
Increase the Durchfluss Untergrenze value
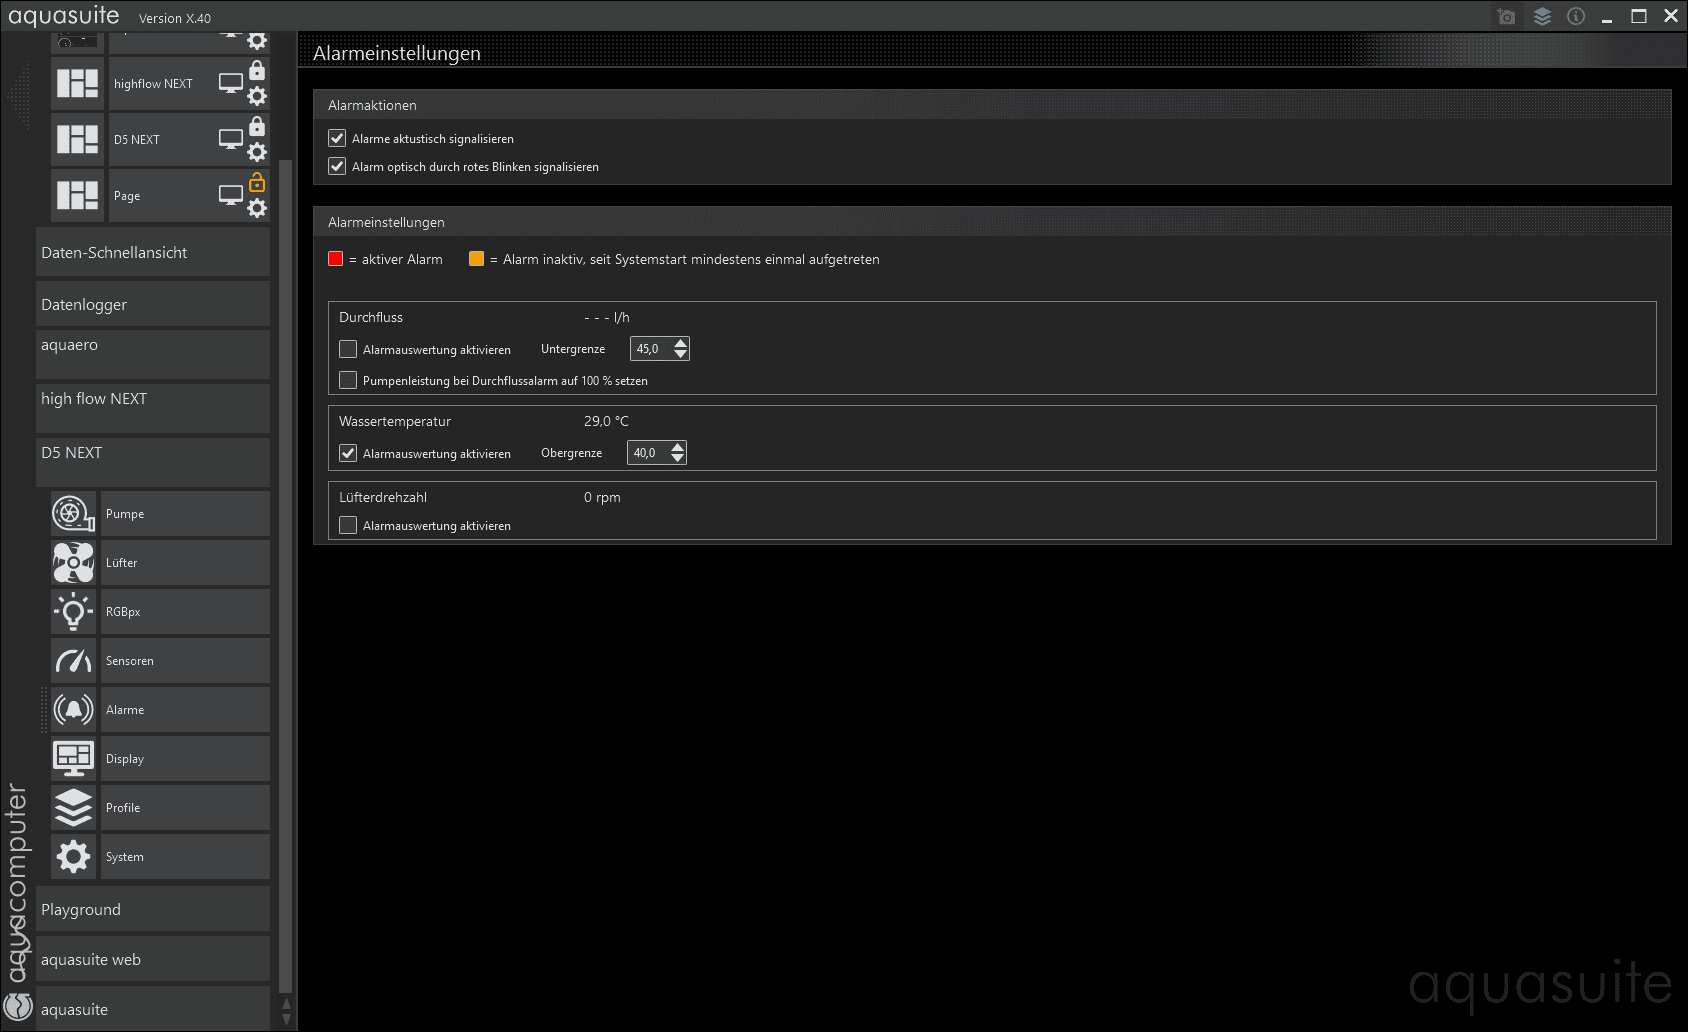pyautogui.click(x=681, y=343)
